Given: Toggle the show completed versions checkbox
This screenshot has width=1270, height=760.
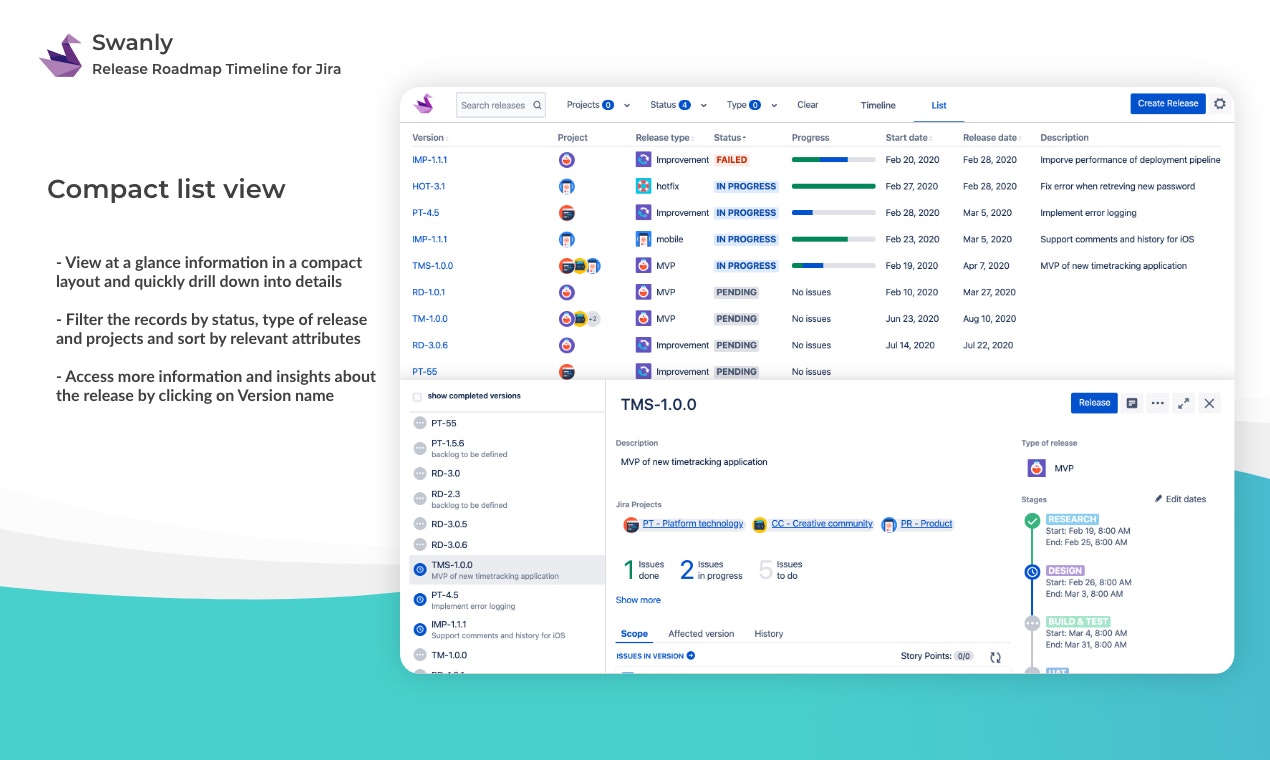Looking at the screenshot, I should pos(417,396).
